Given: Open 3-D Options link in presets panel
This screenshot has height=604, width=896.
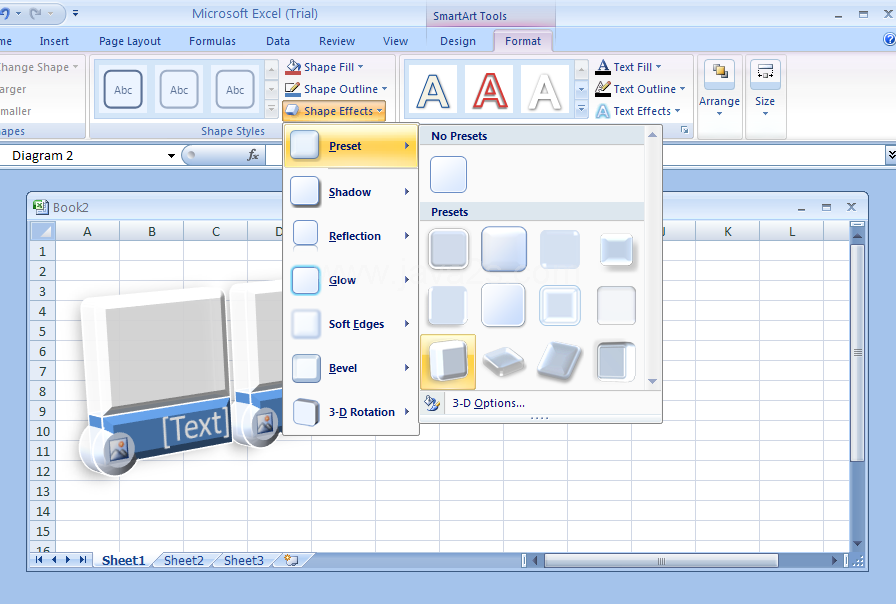Looking at the screenshot, I should pos(489,403).
